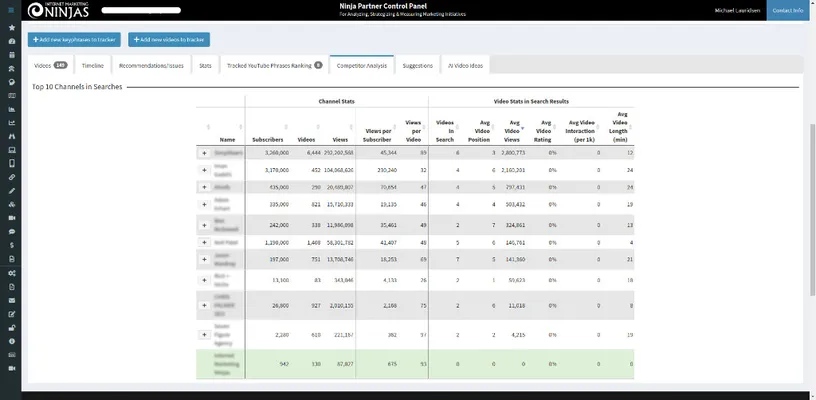
Task: Expand the first channel row with plus button
Action: pos(204,153)
